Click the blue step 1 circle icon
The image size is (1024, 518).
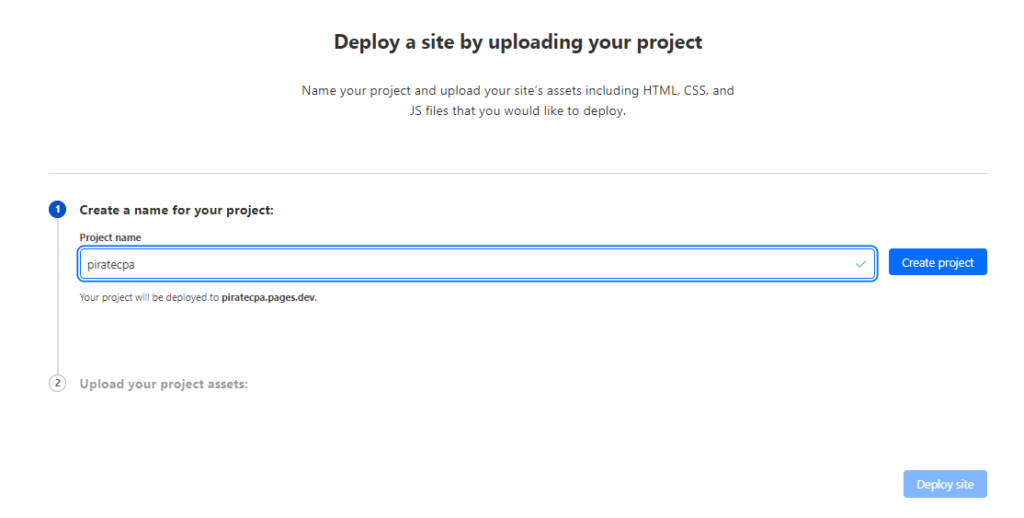click(57, 210)
